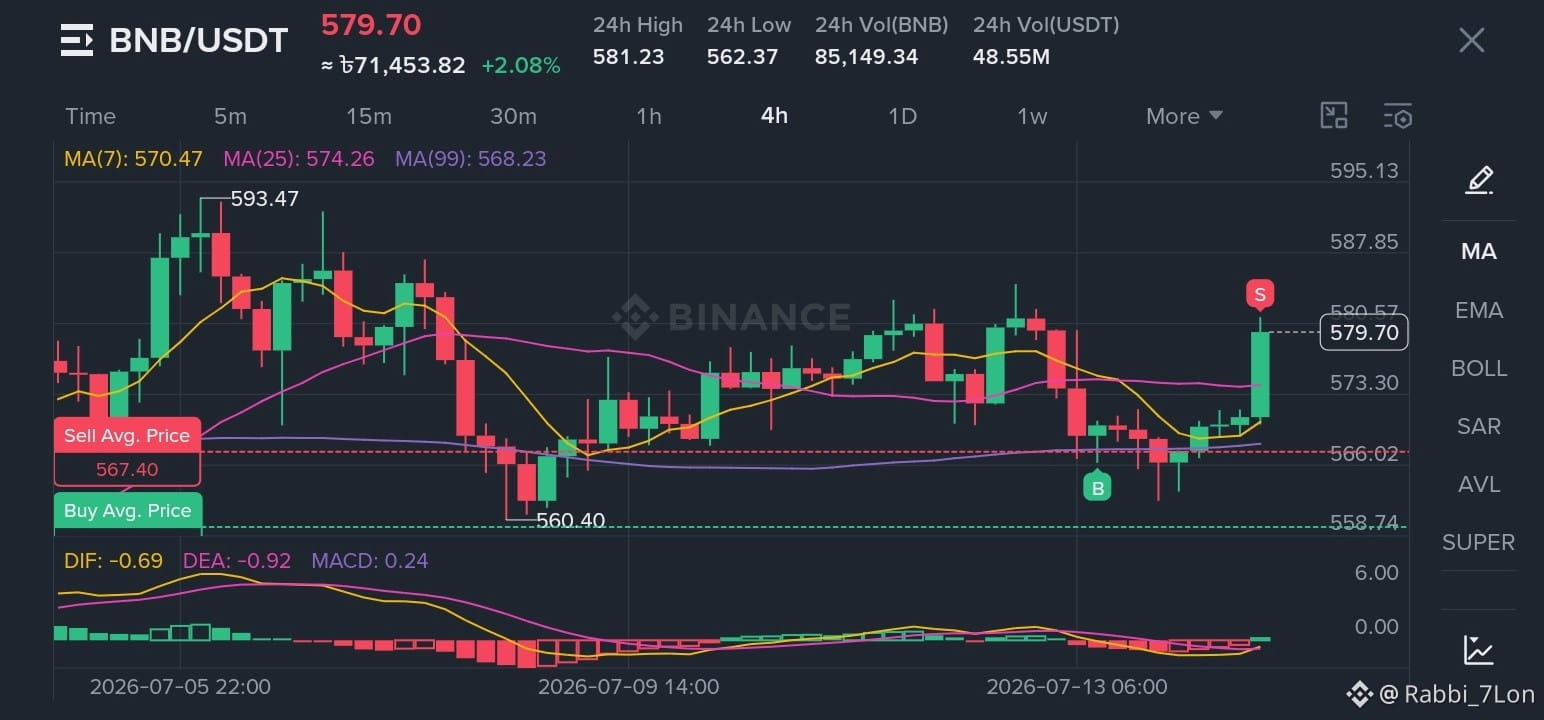Tap the 24h Vol(BNB) value 85,149.34
The image size is (1544, 720).
click(866, 57)
